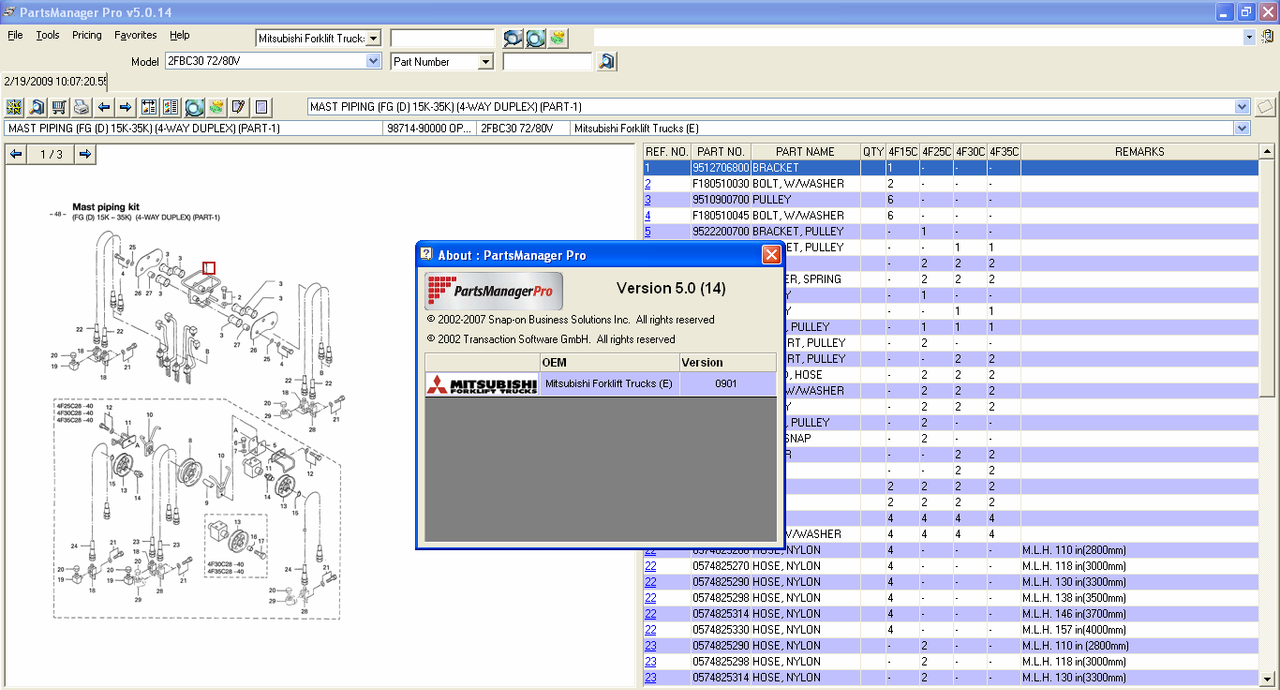Click the REMARKS column header
Image resolution: width=1280 pixels, height=690 pixels.
(x=1139, y=152)
